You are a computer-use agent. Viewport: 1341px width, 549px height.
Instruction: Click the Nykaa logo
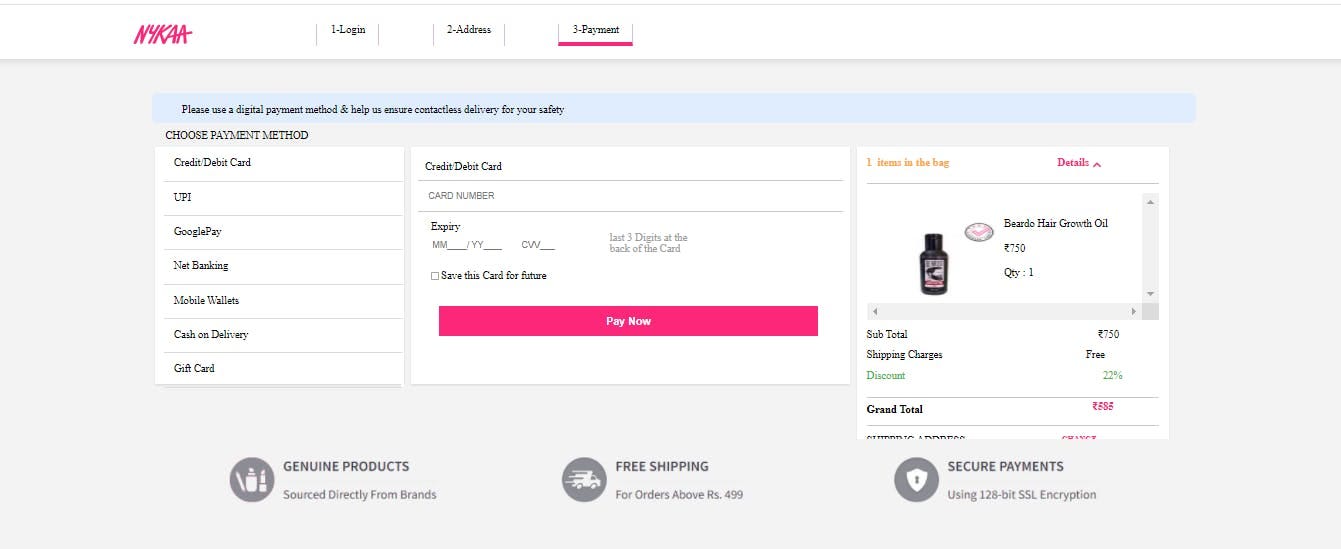162,34
